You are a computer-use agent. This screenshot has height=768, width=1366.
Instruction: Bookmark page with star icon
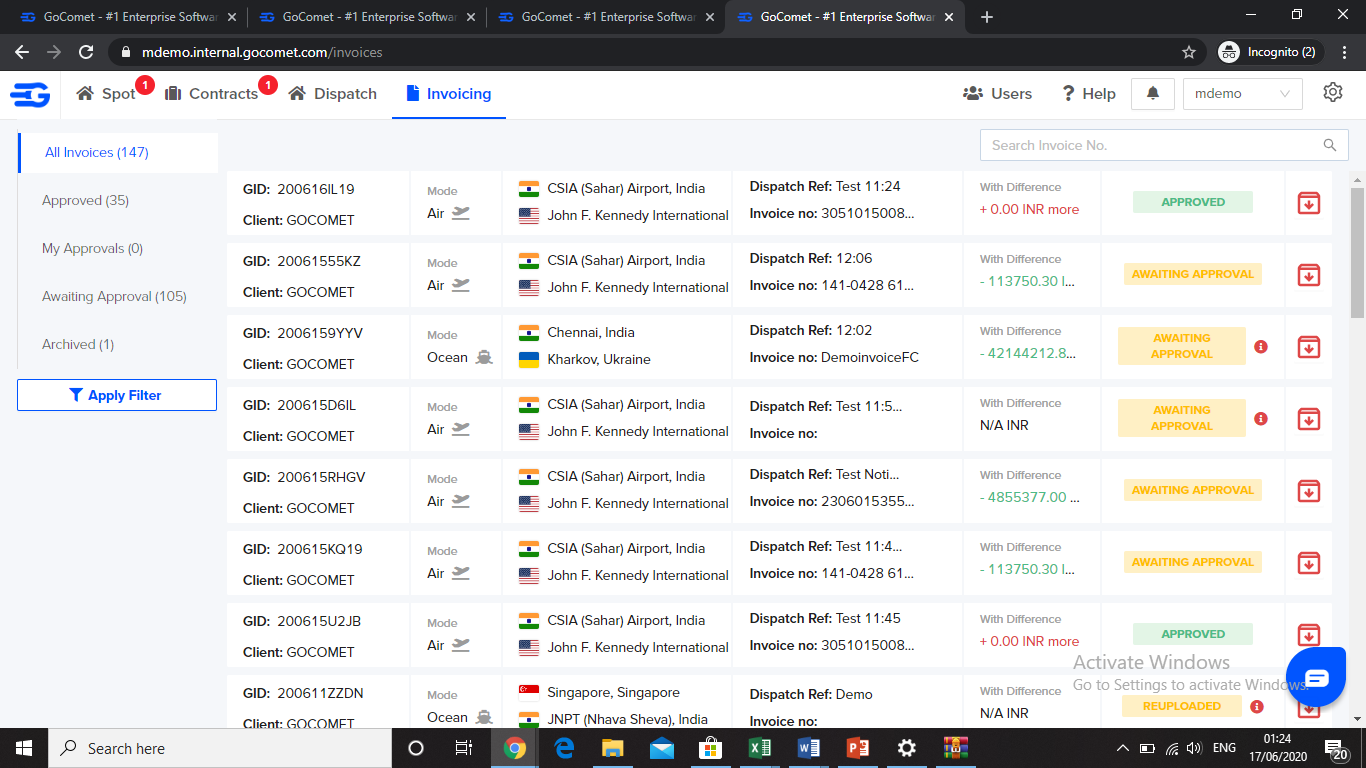1189,52
